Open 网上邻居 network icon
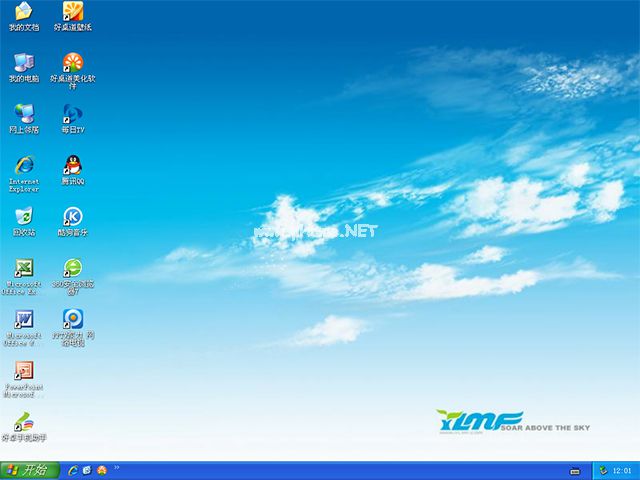The image size is (640, 480). pyautogui.click(x=23, y=114)
